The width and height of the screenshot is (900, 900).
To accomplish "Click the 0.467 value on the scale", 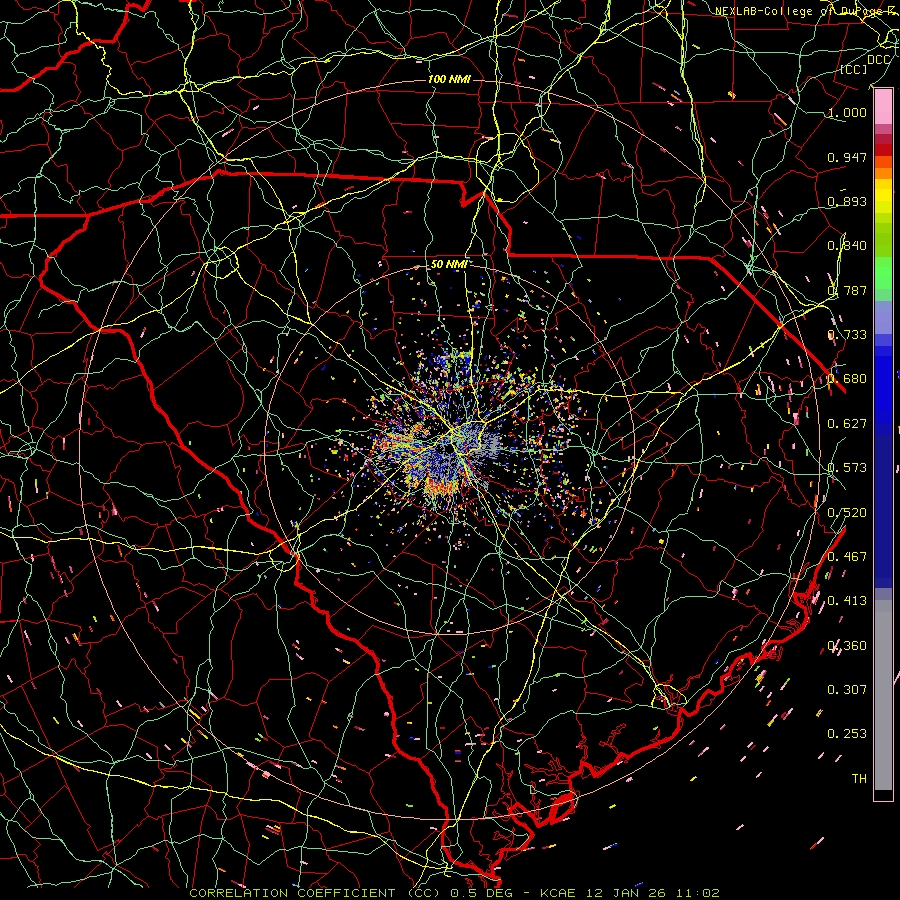I will [x=847, y=557].
